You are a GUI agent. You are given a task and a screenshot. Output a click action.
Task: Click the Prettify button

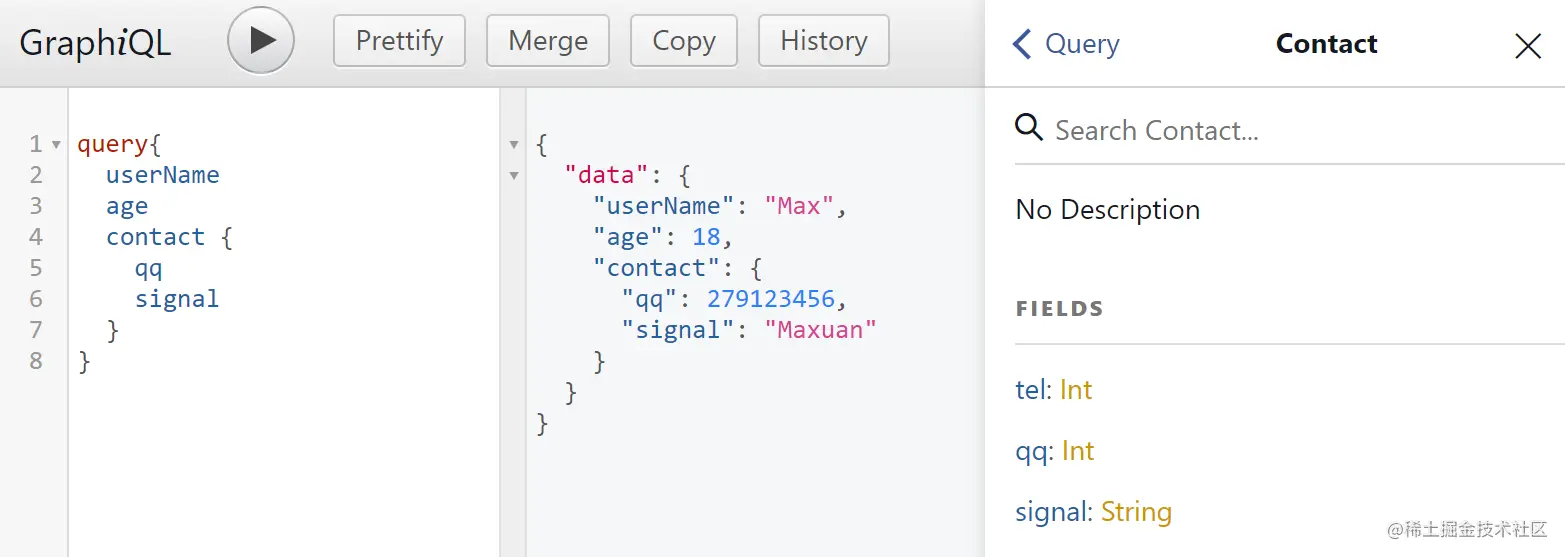[399, 41]
